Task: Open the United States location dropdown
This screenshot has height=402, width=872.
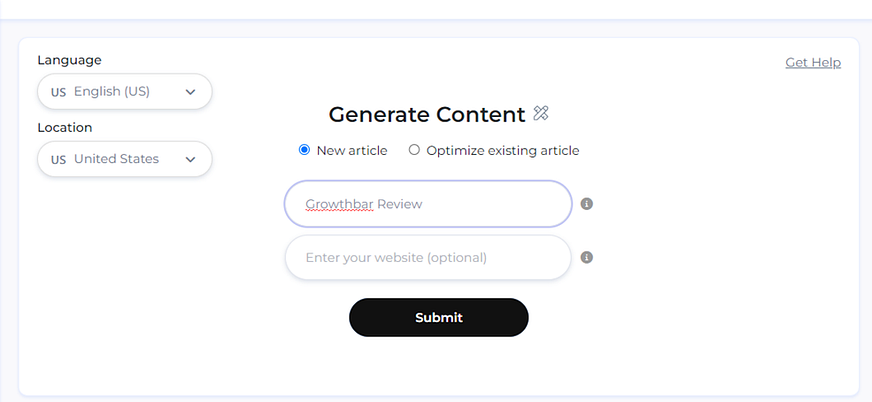Action: pos(124,159)
